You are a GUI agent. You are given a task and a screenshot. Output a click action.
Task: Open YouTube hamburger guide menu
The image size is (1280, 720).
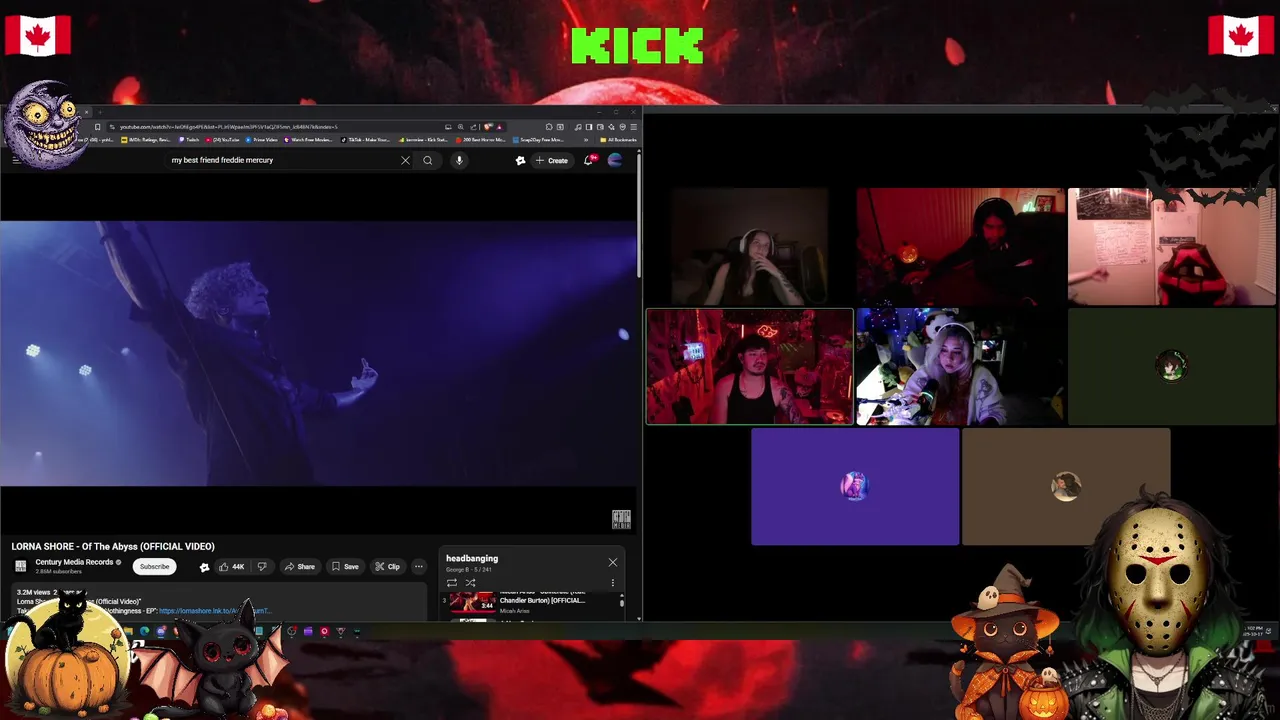[16, 160]
